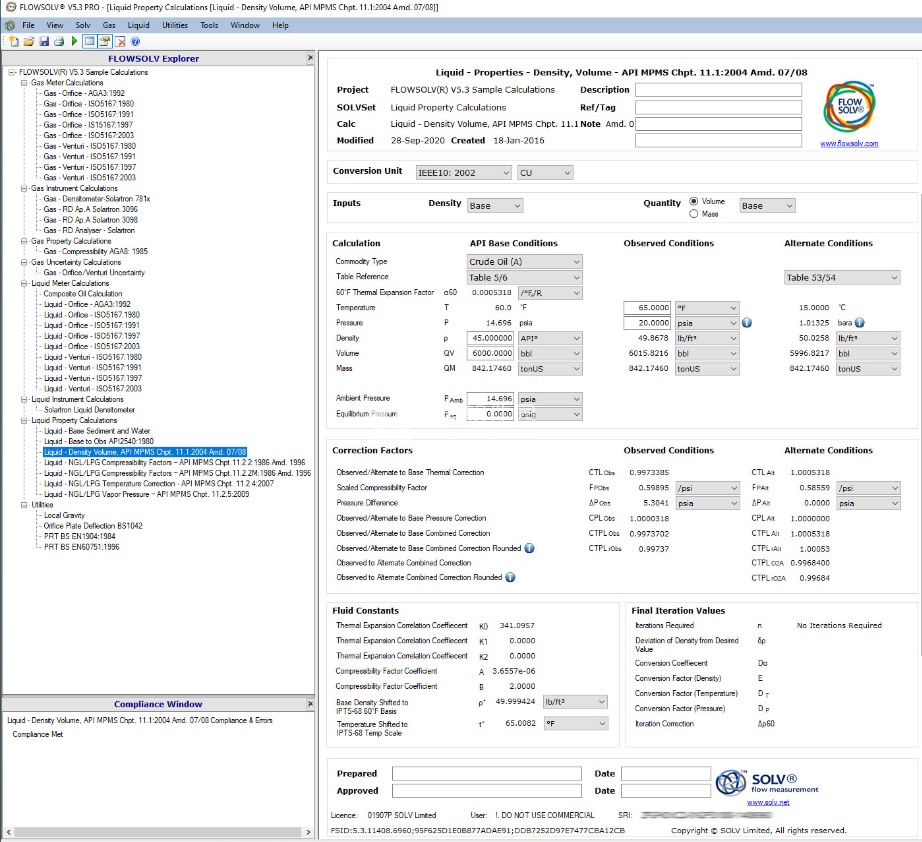This screenshot has width=922, height=842.
Task: Open the Liquid menu
Action: [139, 25]
